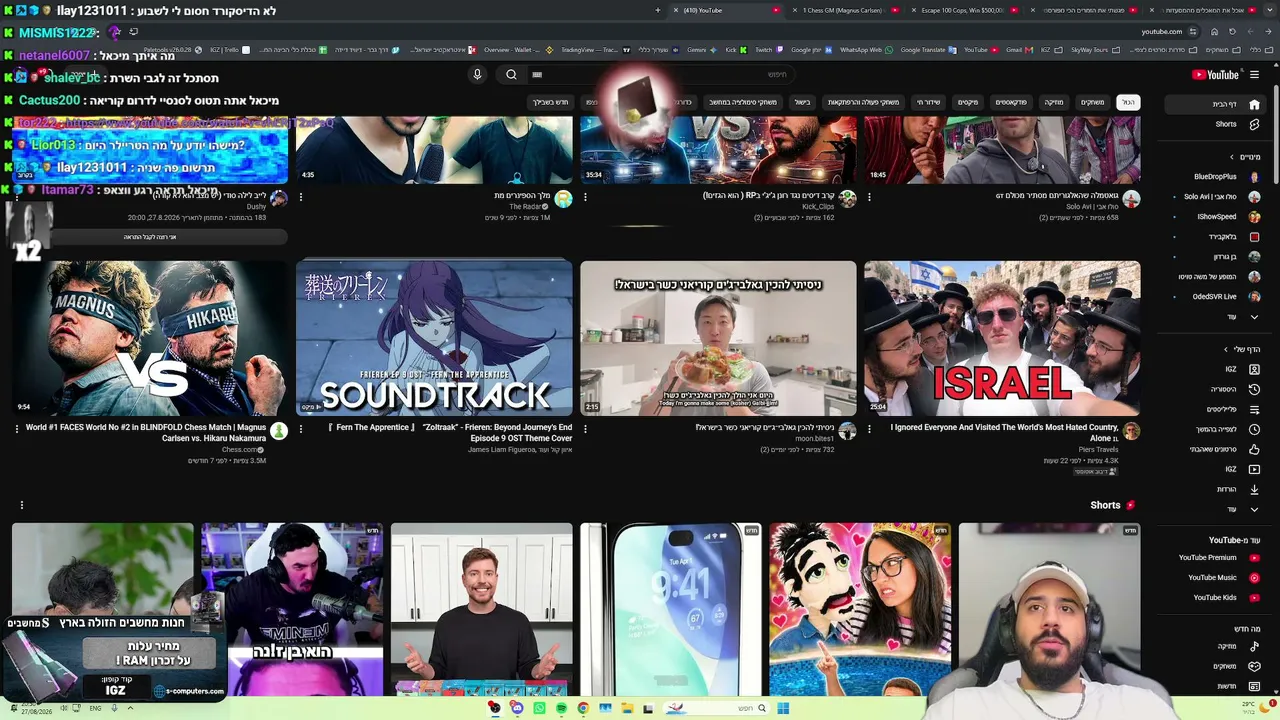Collapse the sidebar with the hamburger menu icon
Screen dimensions: 1280x720
click(x=1254, y=75)
